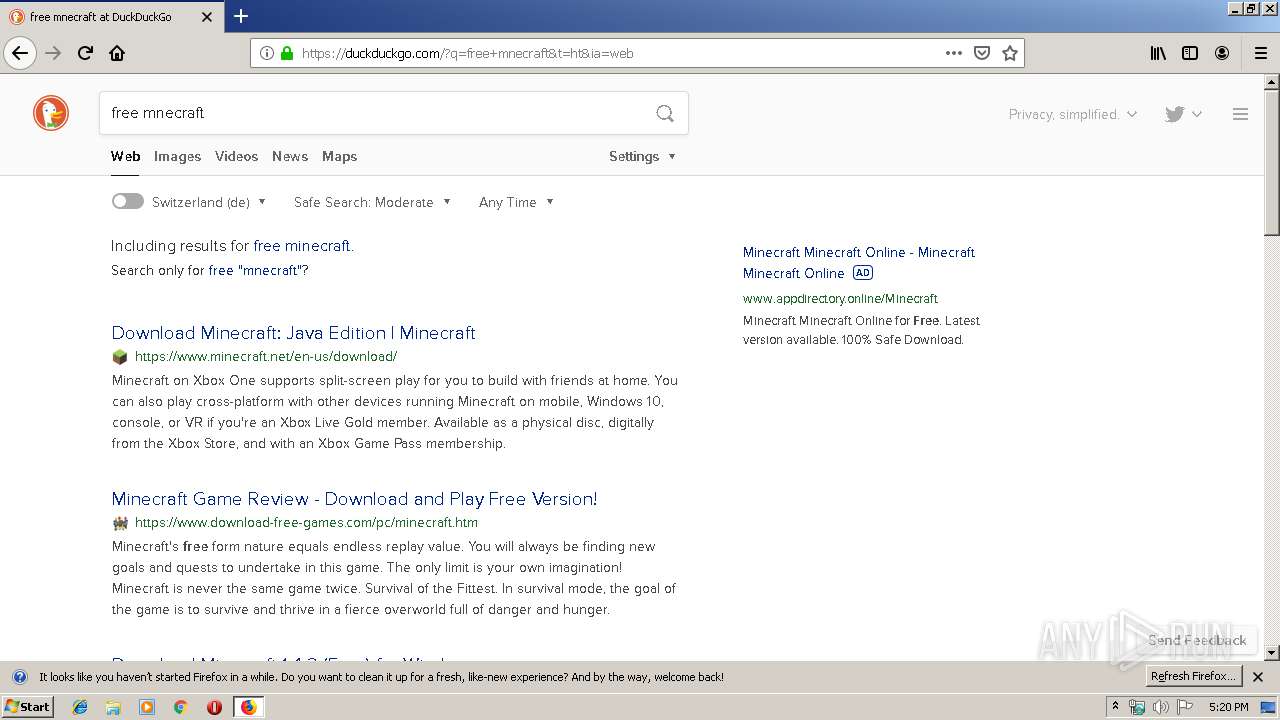Open the DuckDuckGo side menu icon
Screen dimensions: 1280x720
tap(1240, 114)
